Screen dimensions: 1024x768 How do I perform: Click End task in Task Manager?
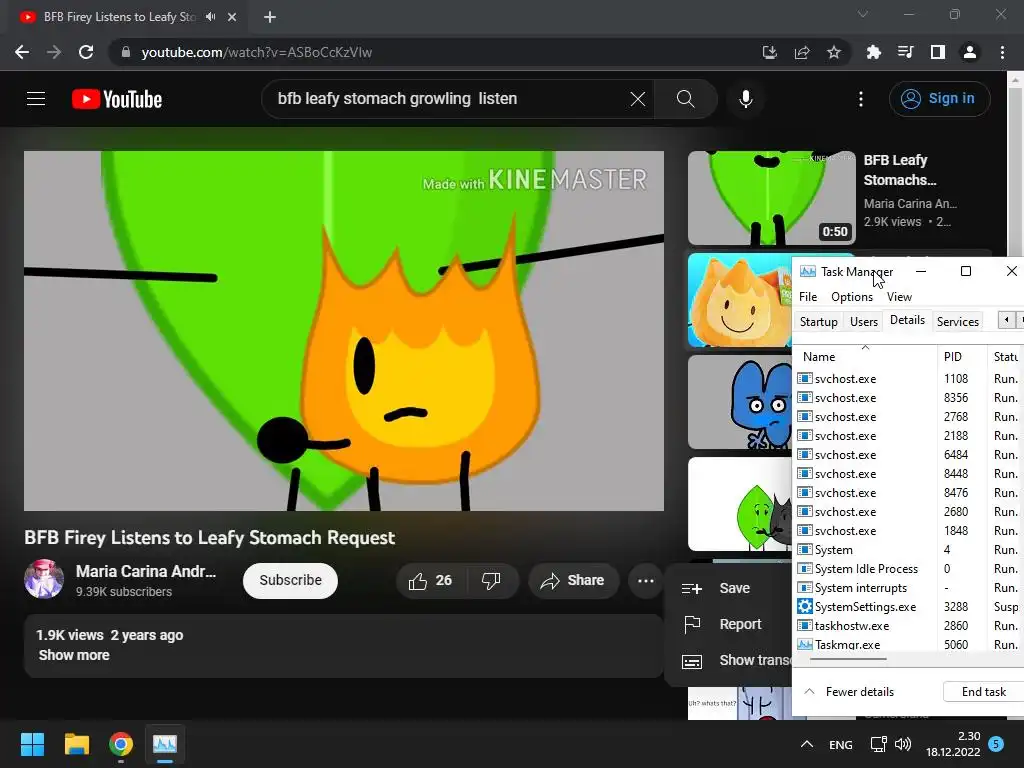pos(984,692)
